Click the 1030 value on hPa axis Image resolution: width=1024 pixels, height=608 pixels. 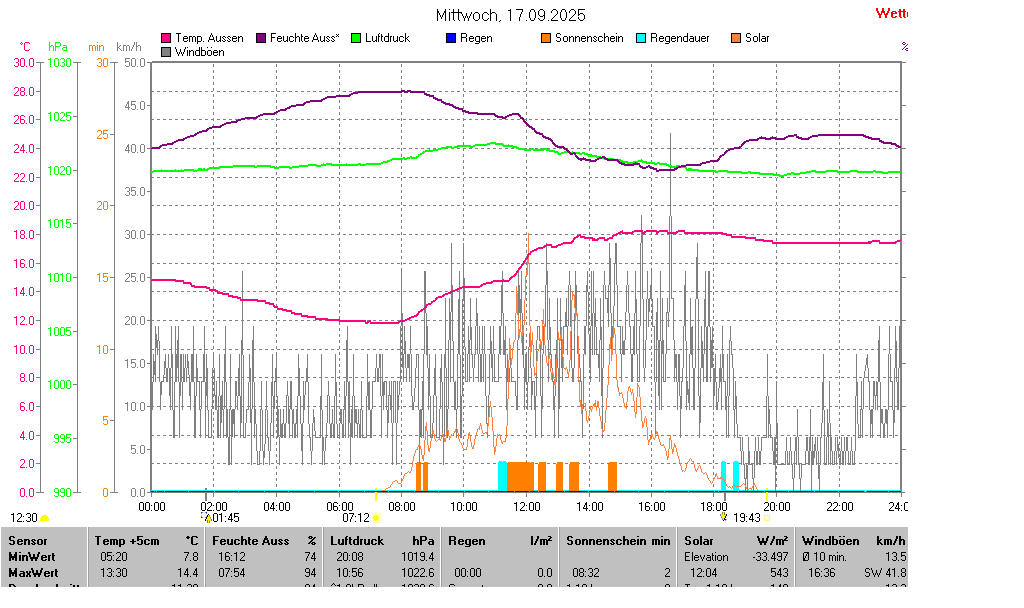(59, 63)
